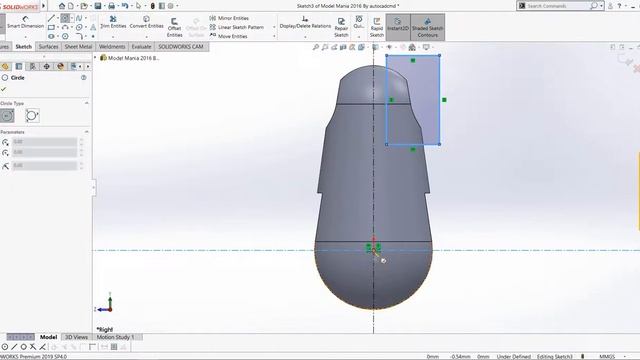
Task: Confirm Circle with the green checkmark
Action: (4, 89)
